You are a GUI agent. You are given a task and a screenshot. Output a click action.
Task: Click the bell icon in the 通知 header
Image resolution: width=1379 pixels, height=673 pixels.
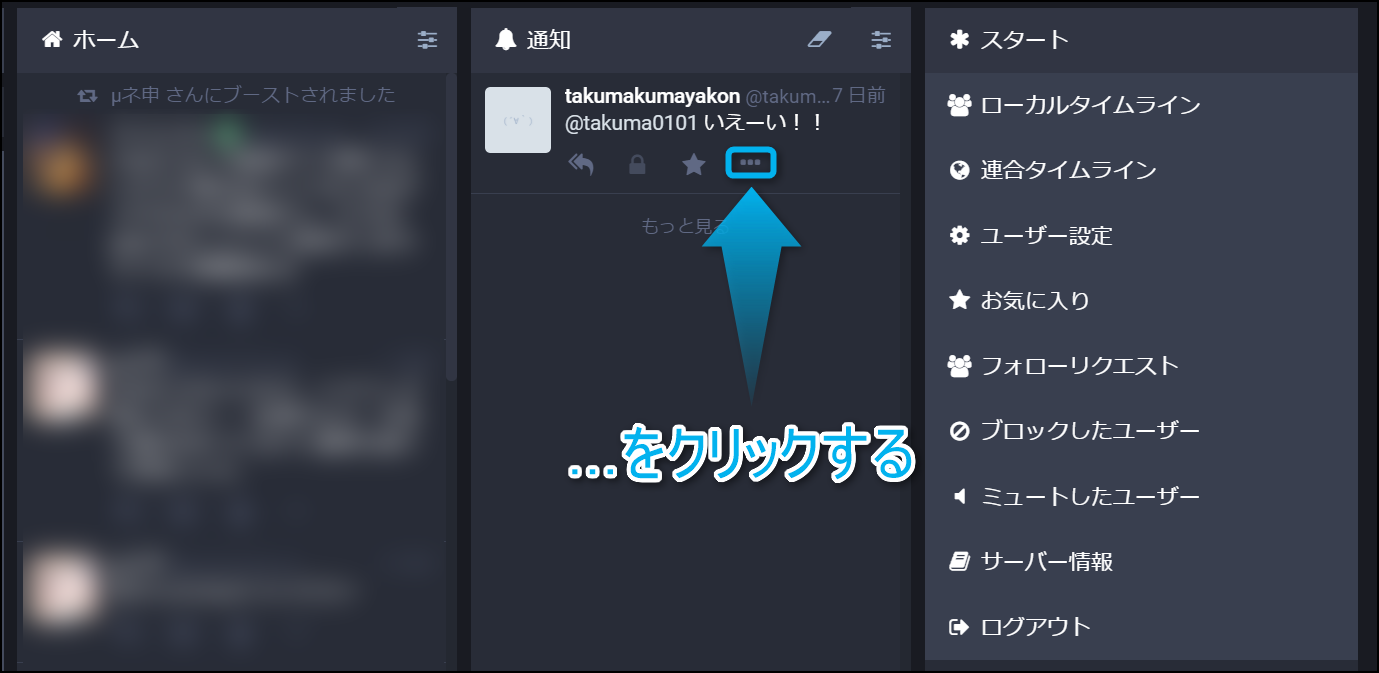(x=506, y=40)
